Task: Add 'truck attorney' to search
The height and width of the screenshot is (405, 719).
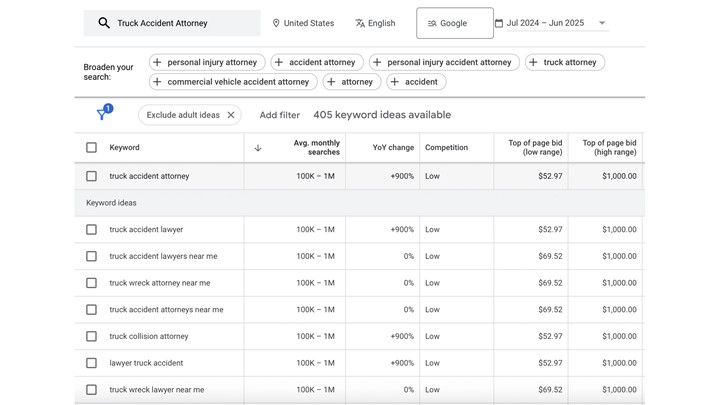Action: pos(564,62)
